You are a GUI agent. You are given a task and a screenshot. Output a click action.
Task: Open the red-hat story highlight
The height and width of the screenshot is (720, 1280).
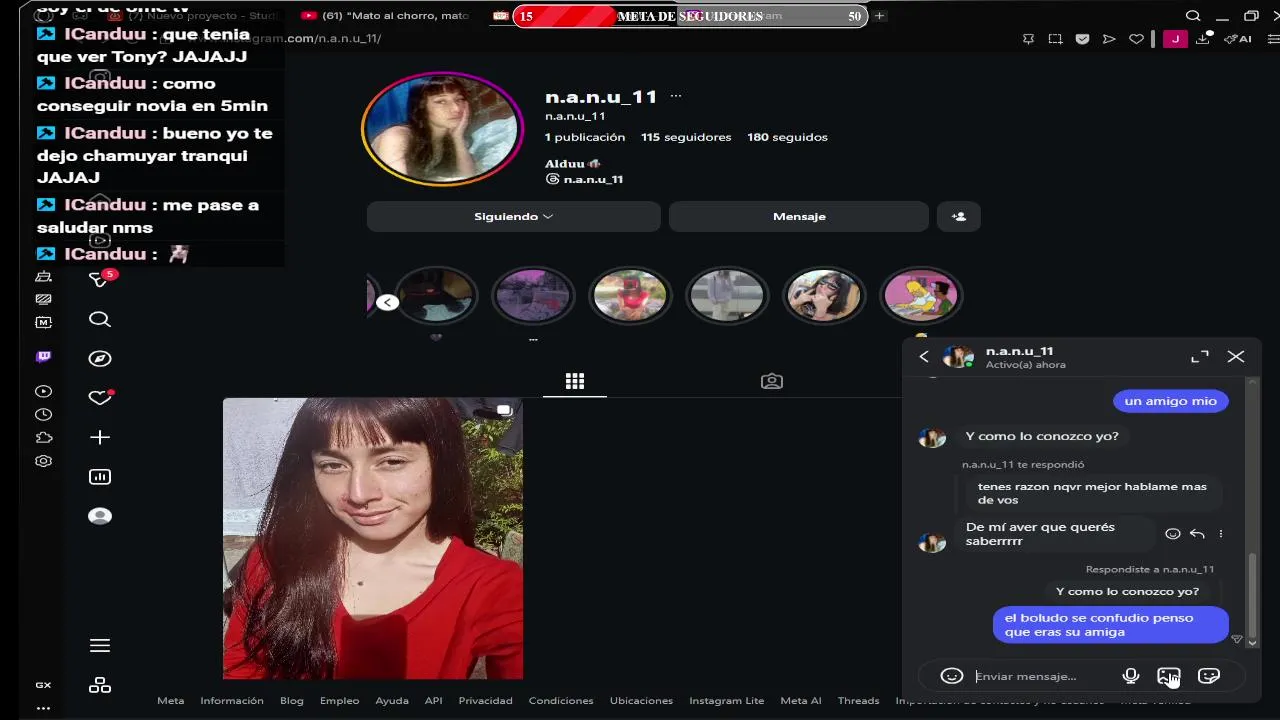pyautogui.click(x=629, y=296)
